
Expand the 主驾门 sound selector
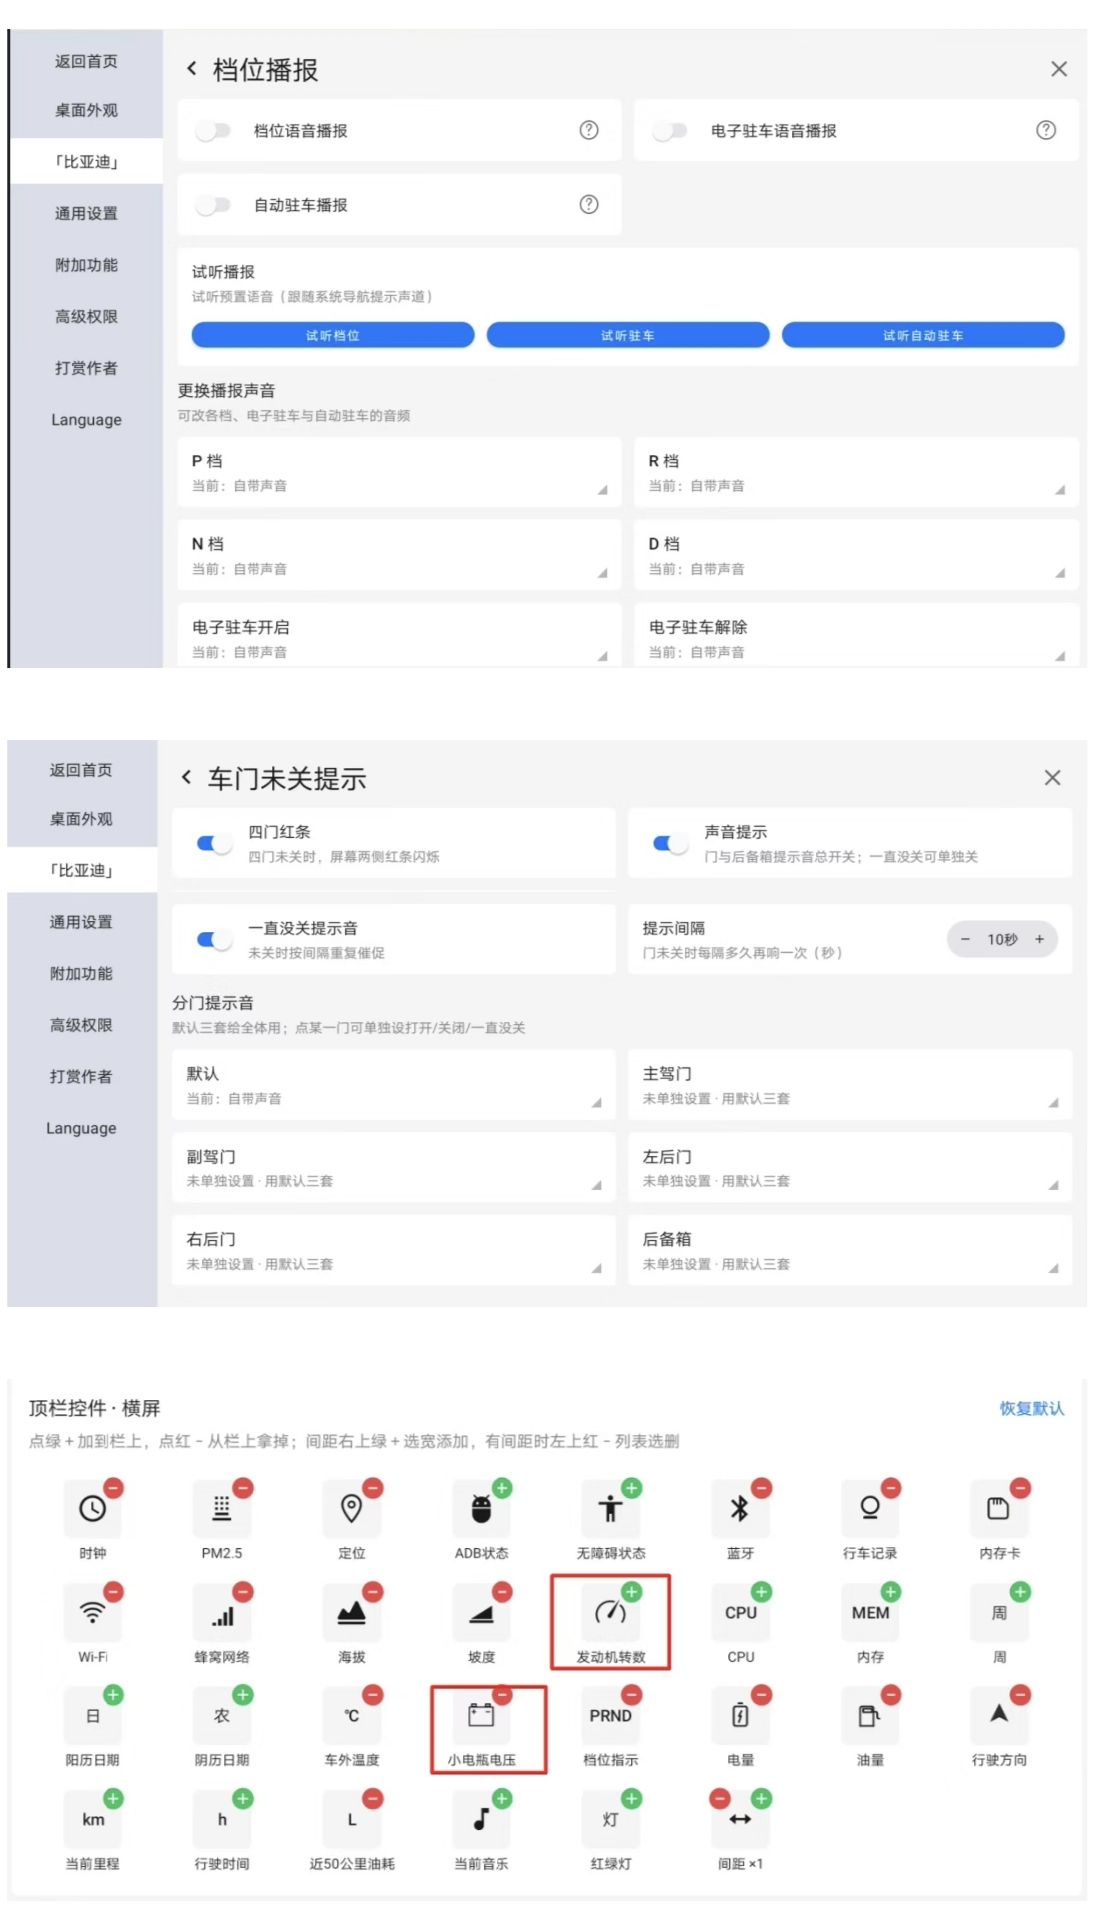pyautogui.click(x=850, y=1085)
